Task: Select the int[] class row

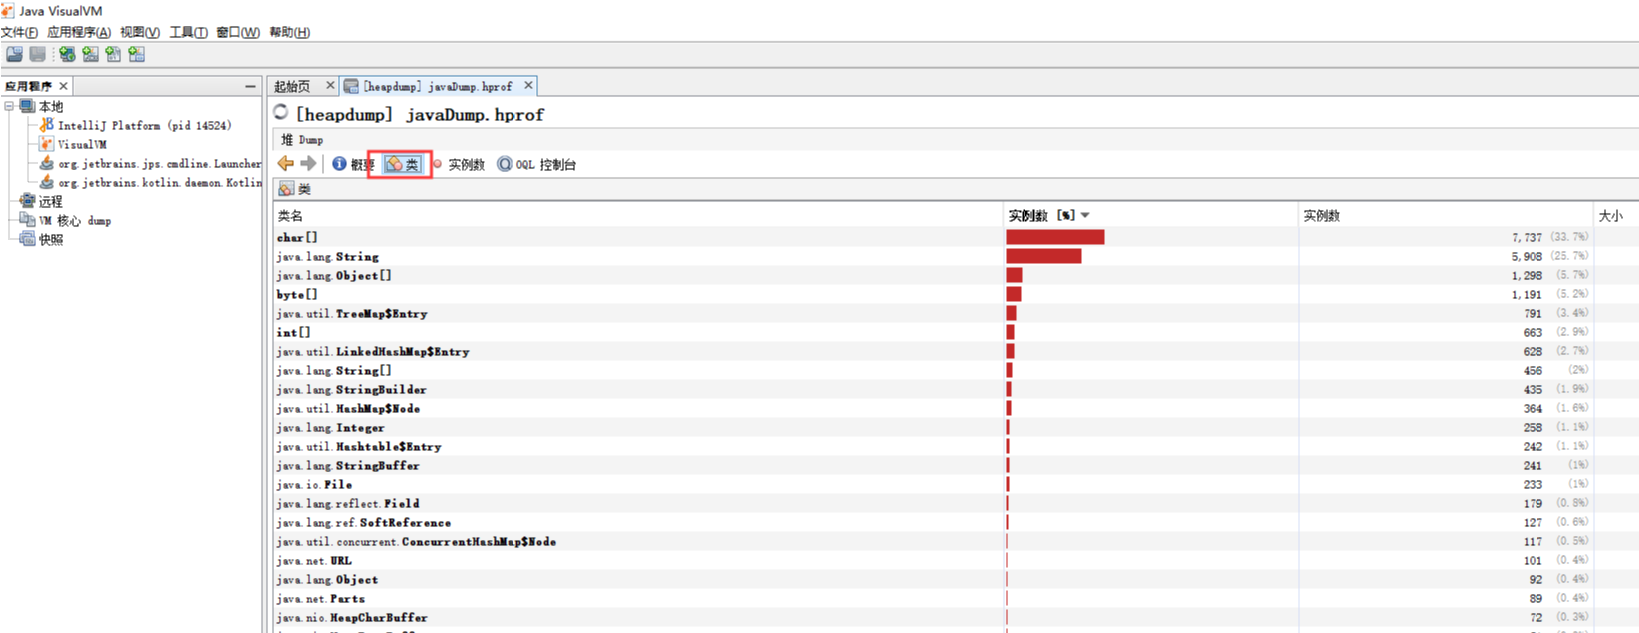Action: pos(956,332)
